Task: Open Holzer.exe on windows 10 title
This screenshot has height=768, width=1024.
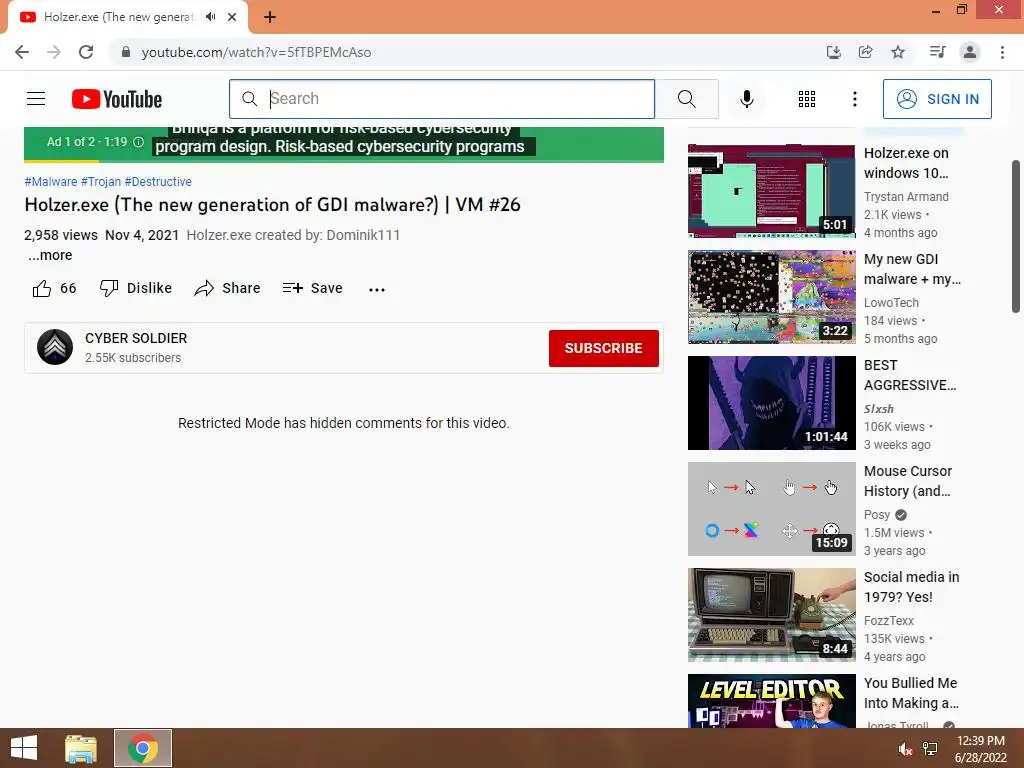Action: (906, 163)
